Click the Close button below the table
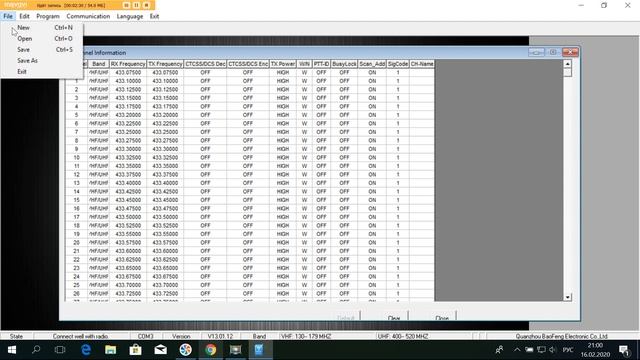 point(442,318)
